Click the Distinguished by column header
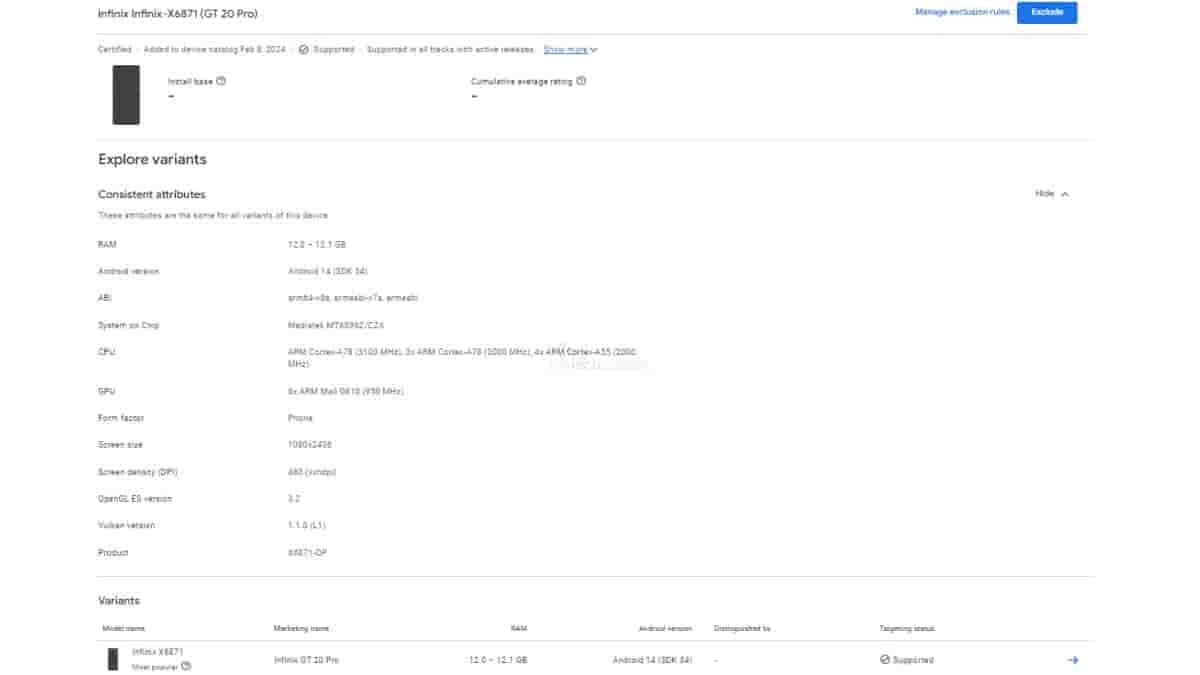Screen dimensions: 1200x675 pos(743,628)
